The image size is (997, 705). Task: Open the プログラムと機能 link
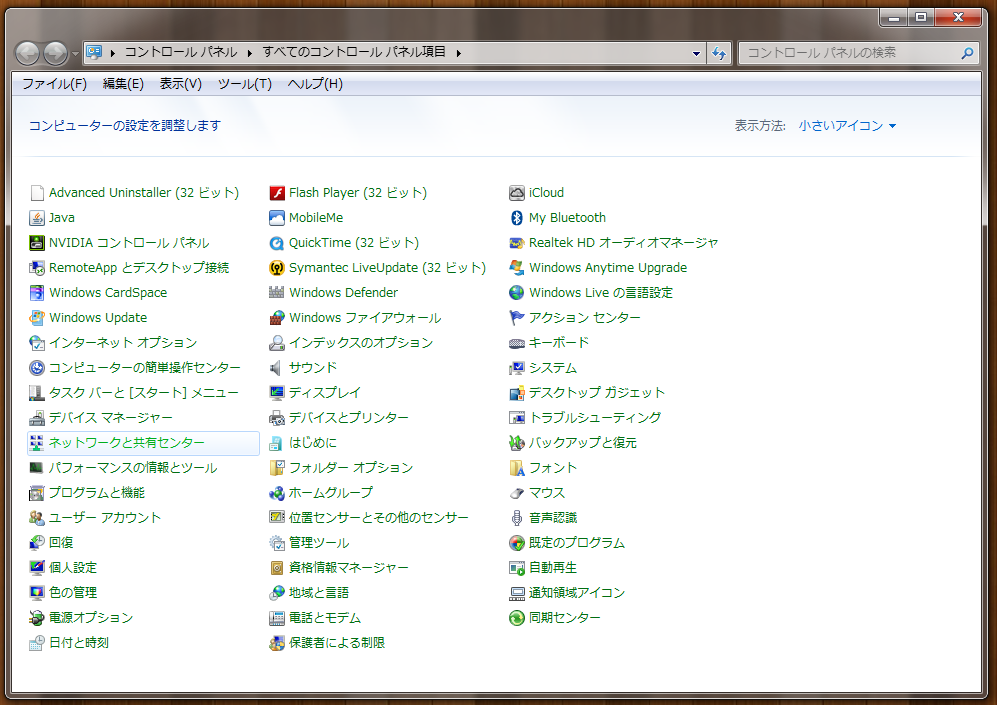97,493
